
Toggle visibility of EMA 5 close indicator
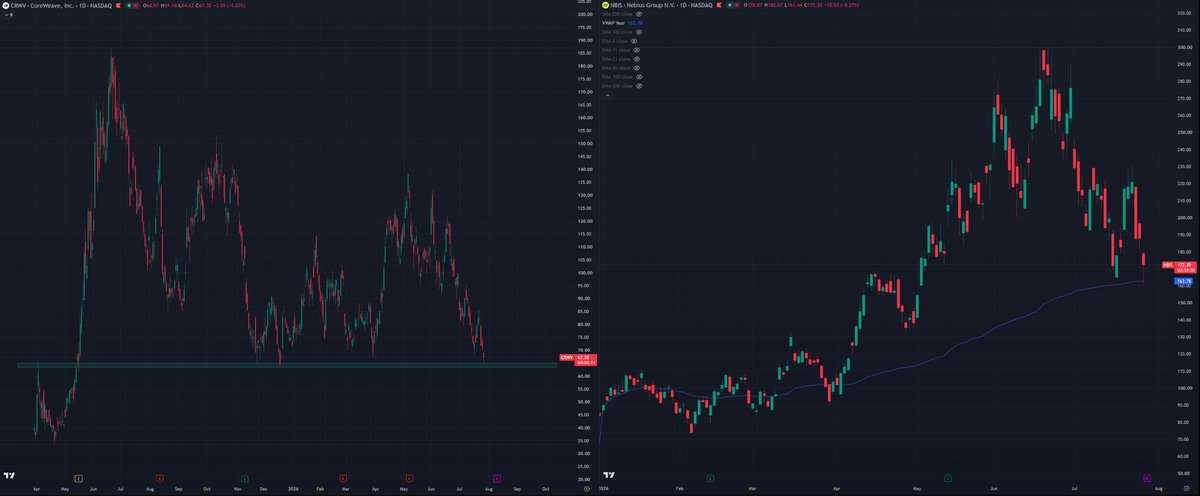tap(634, 41)
